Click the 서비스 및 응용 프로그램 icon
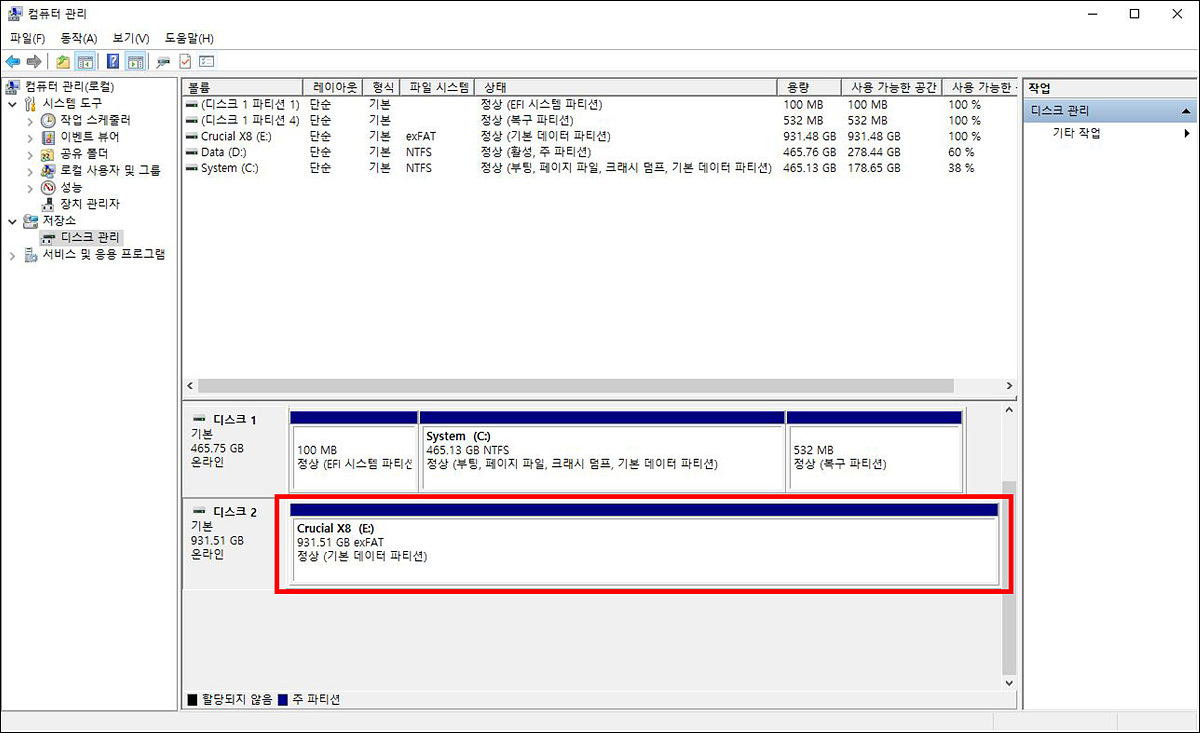 coord(30,254)
